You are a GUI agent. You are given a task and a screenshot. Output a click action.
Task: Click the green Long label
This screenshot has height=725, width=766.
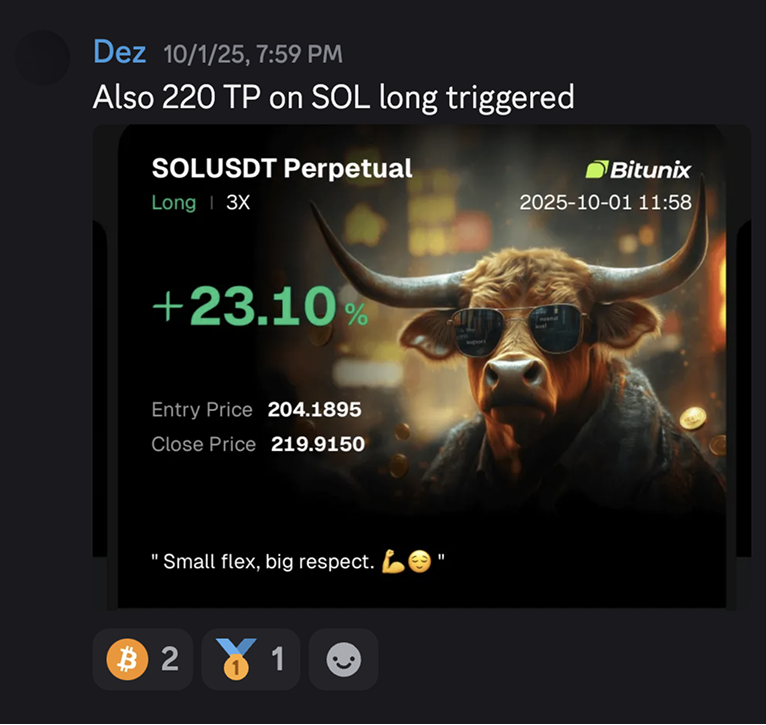point(174,202)
